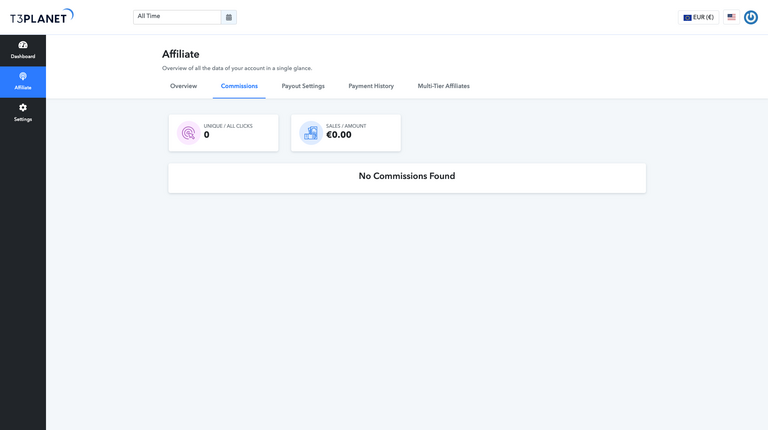Screen dimensions: 768x430
Task: Select the Affiliate sidebar icon
Action: pos(23,77)
